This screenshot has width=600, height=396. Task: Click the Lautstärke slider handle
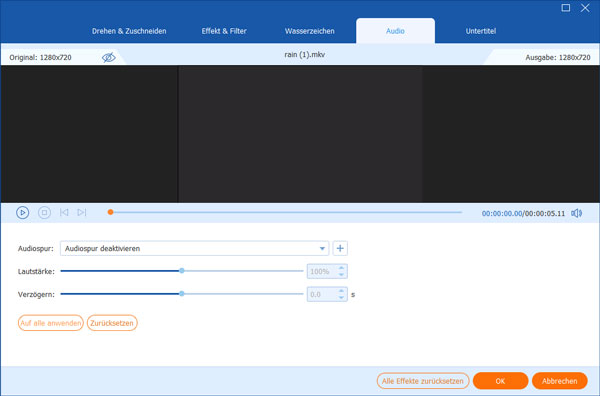coord(182,271)
